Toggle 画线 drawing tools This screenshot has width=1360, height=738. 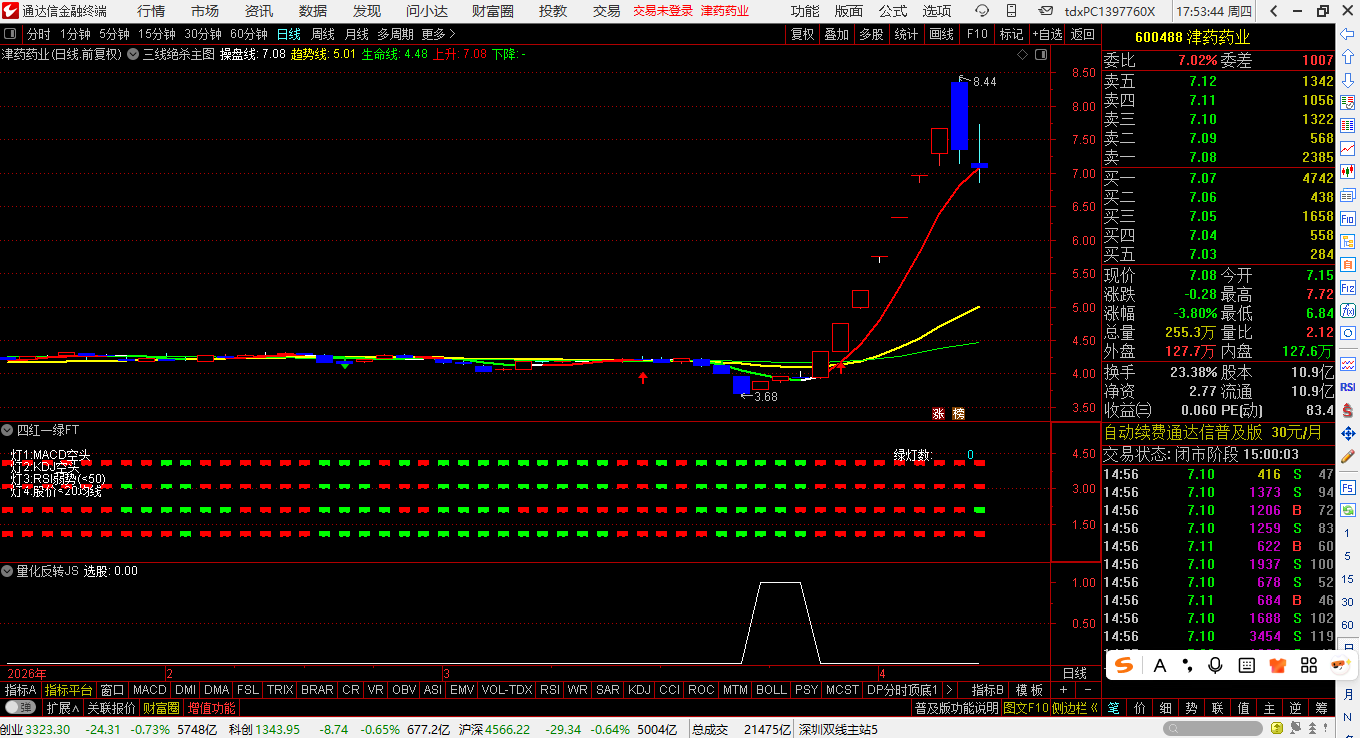tap(941, 34)
